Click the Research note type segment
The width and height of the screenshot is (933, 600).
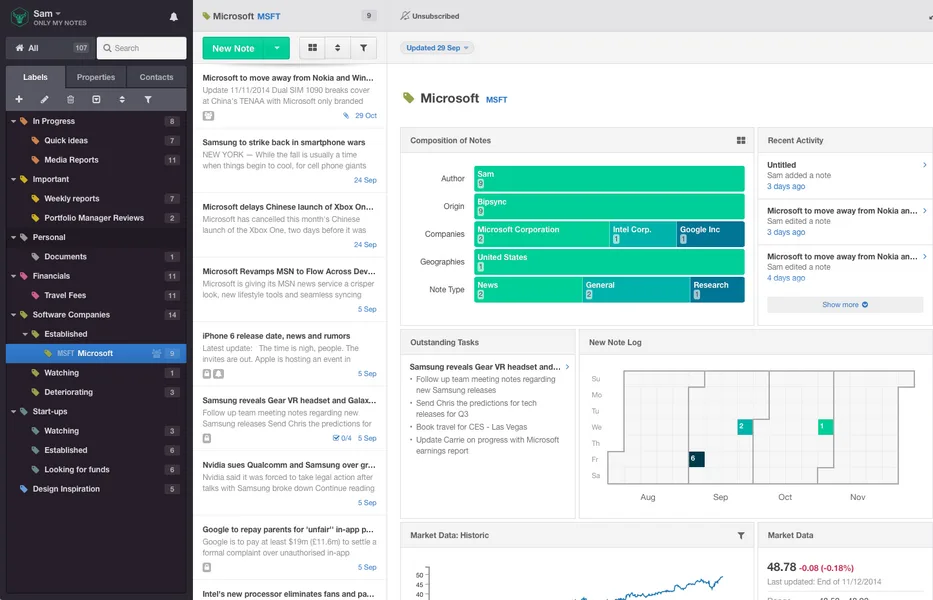[717, 289]
